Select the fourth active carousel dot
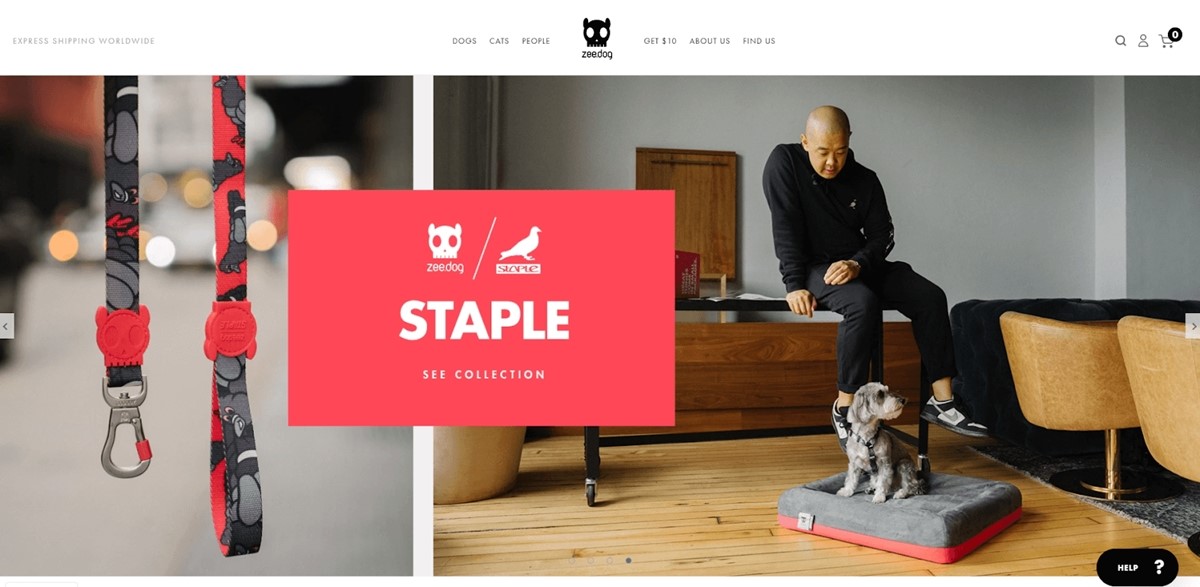The image size is (1200, 587). click(x=628, y=561)
